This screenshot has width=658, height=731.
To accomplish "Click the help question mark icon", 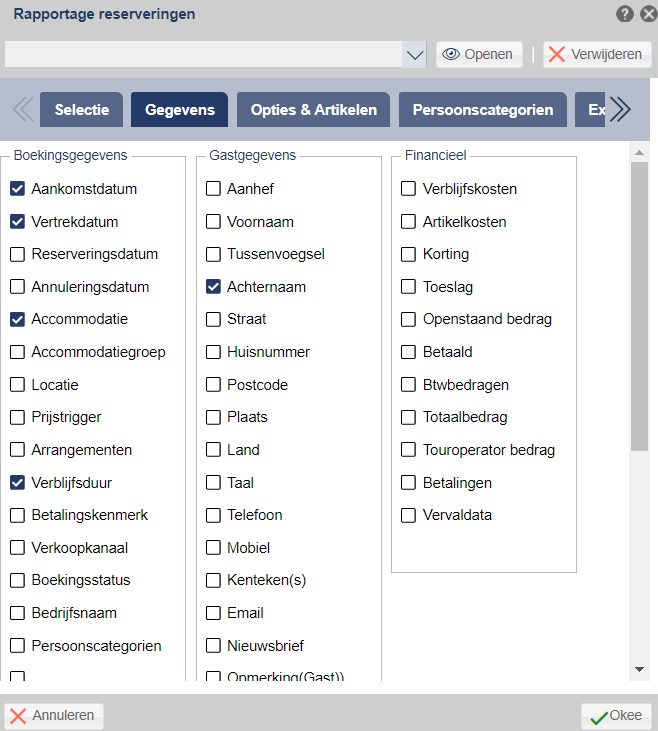I will [x=624, y=14].
